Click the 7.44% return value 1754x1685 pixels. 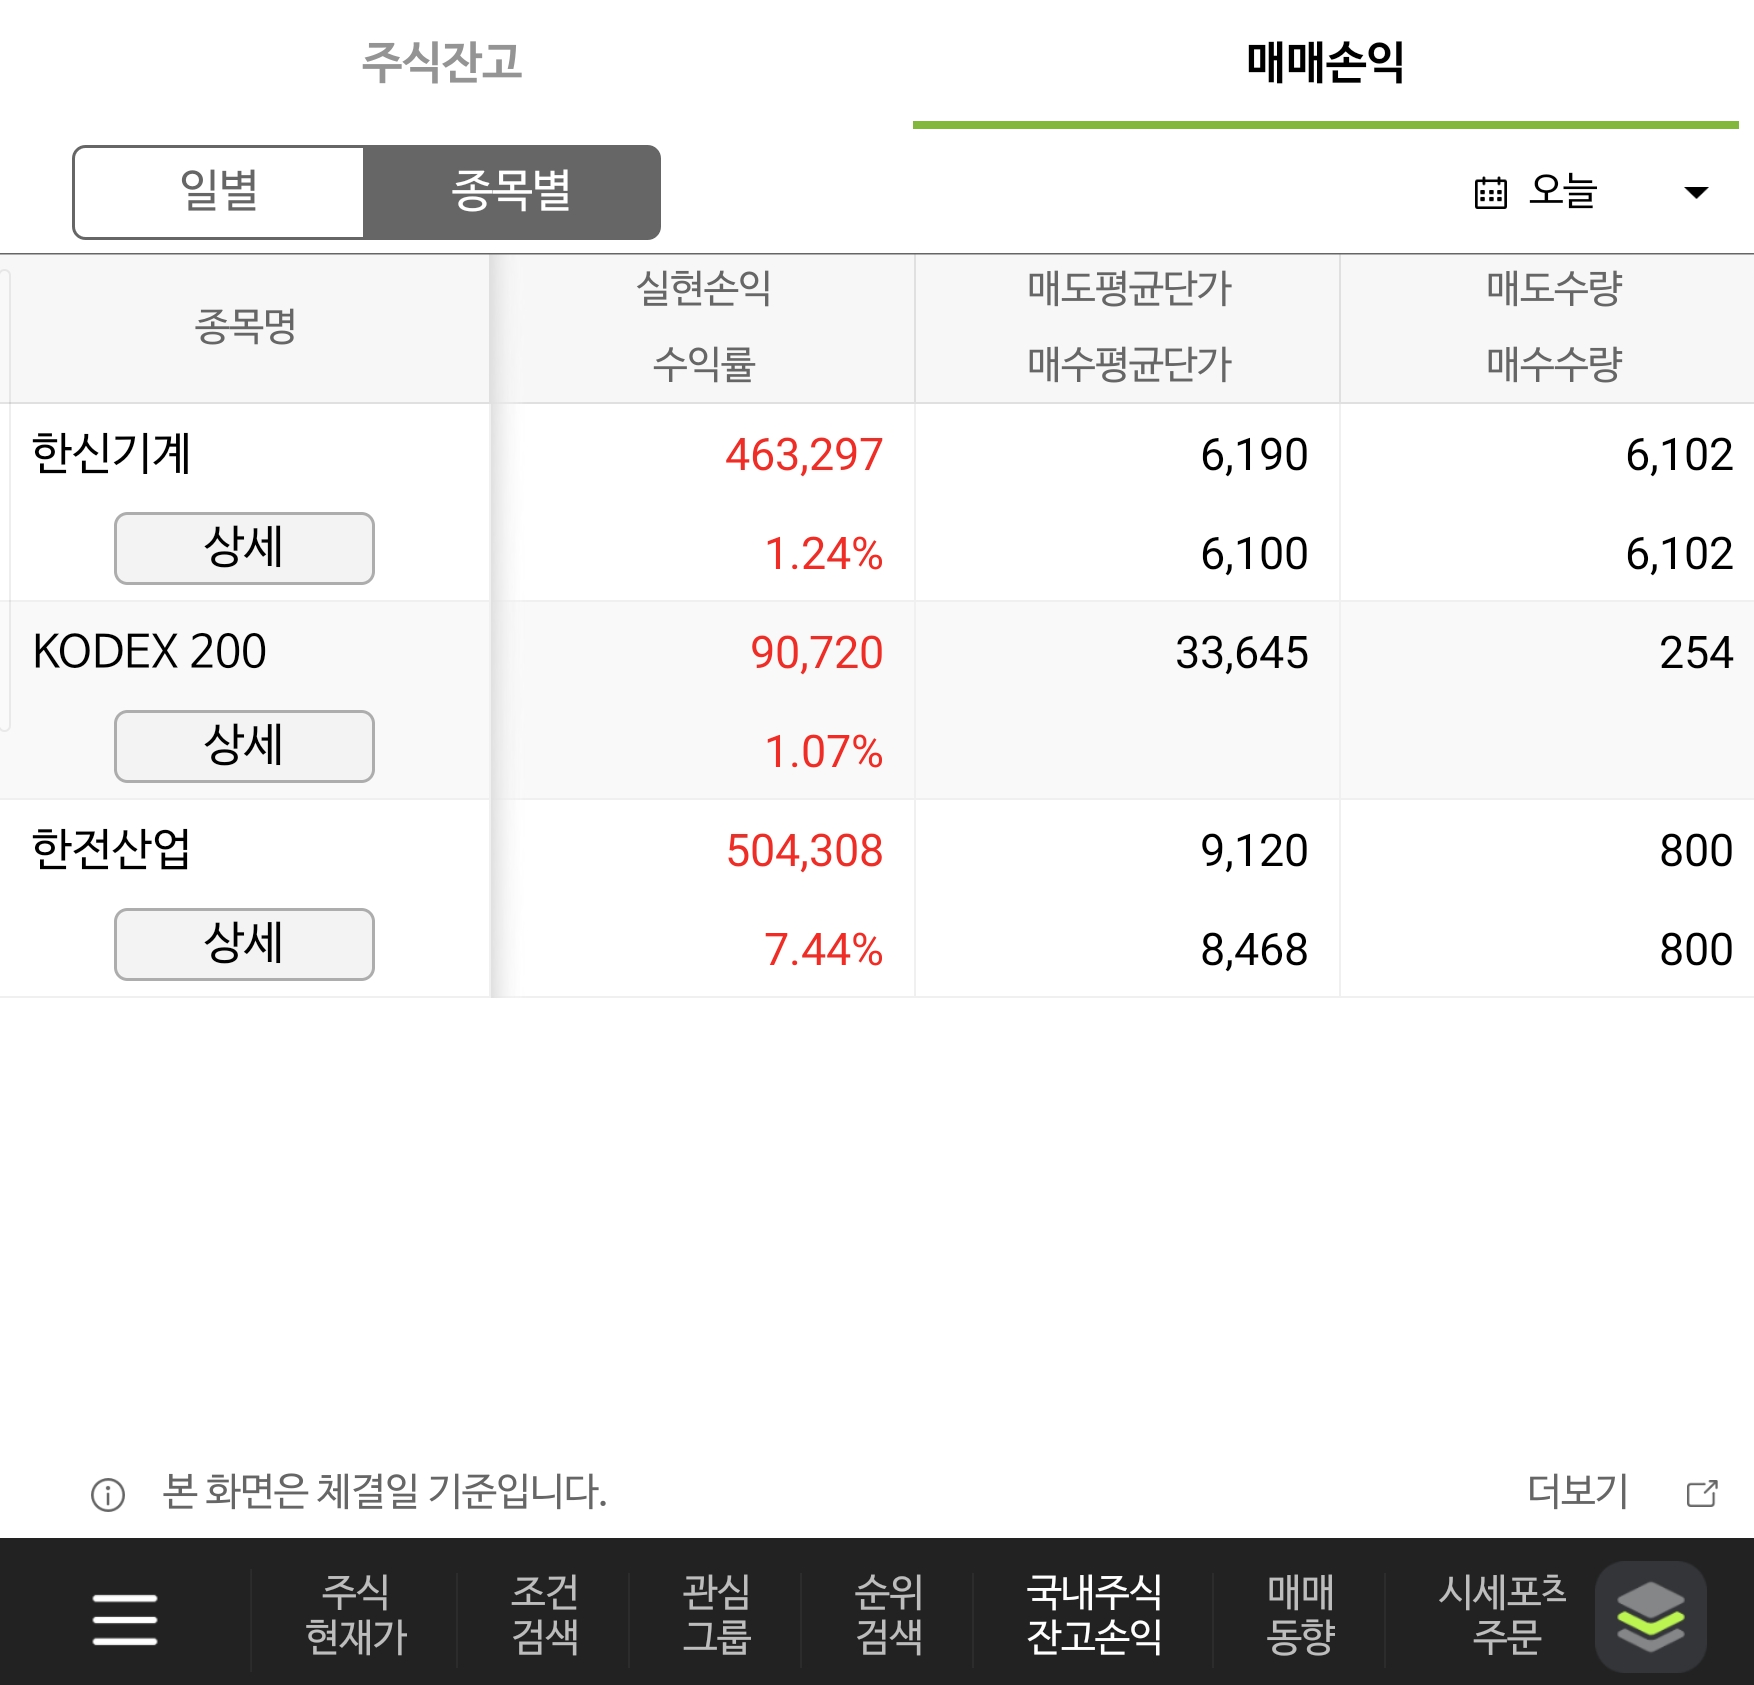pyautogui.click(x=823, y=950)
